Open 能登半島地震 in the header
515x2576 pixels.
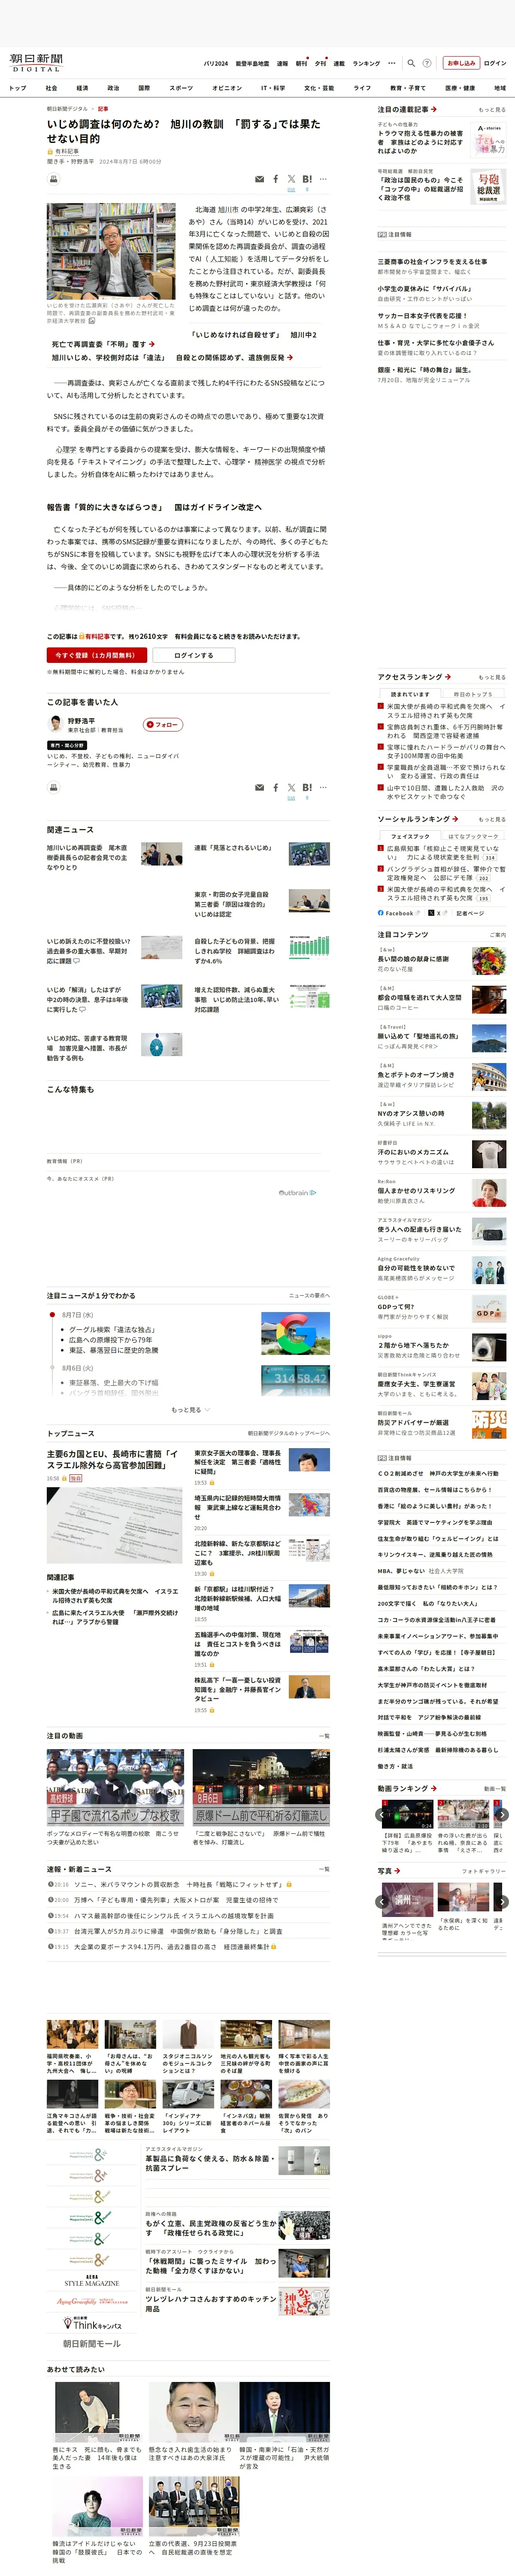pyautogui.click(x=252, y=63)
